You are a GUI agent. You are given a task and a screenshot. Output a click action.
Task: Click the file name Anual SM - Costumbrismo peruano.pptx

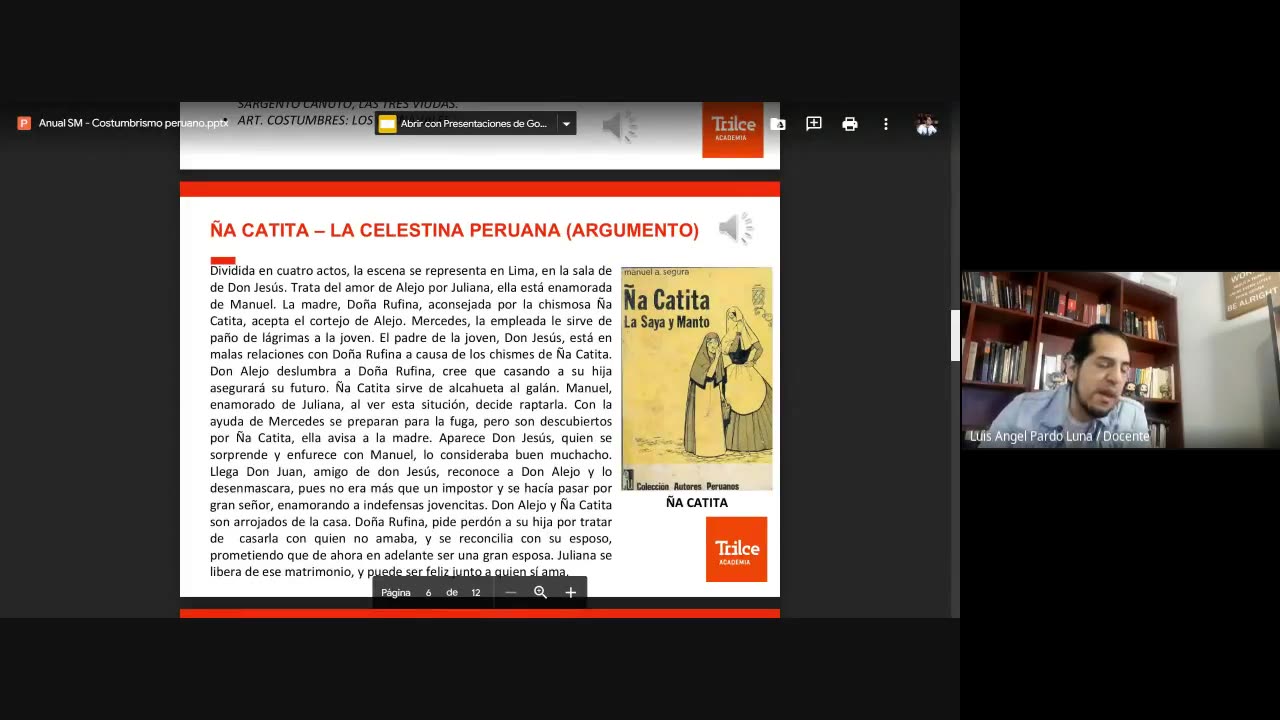[133, 123]
